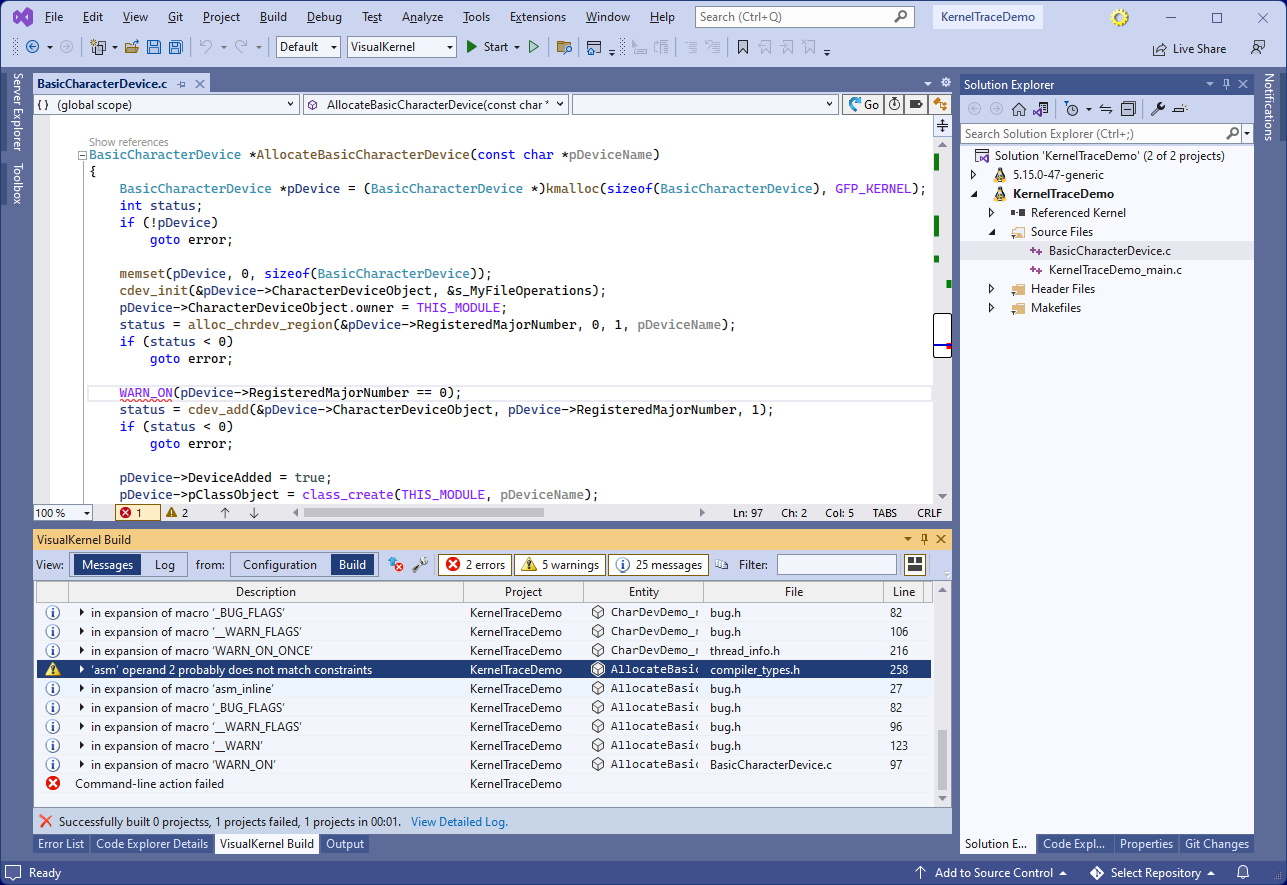1287x885 pixels.
Task: Open the VisualKernel platform dropdown
Action: point(447,47)
